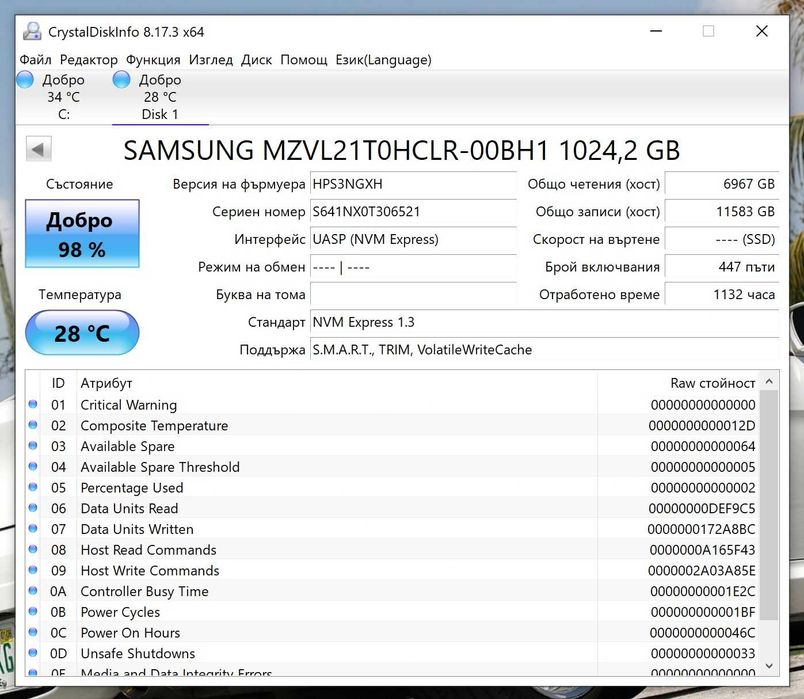The width and height of the screenshot is (804, 699).
Task: Click the rotation rate value ---- (SSD)
Action: click(x=722, y=239)
